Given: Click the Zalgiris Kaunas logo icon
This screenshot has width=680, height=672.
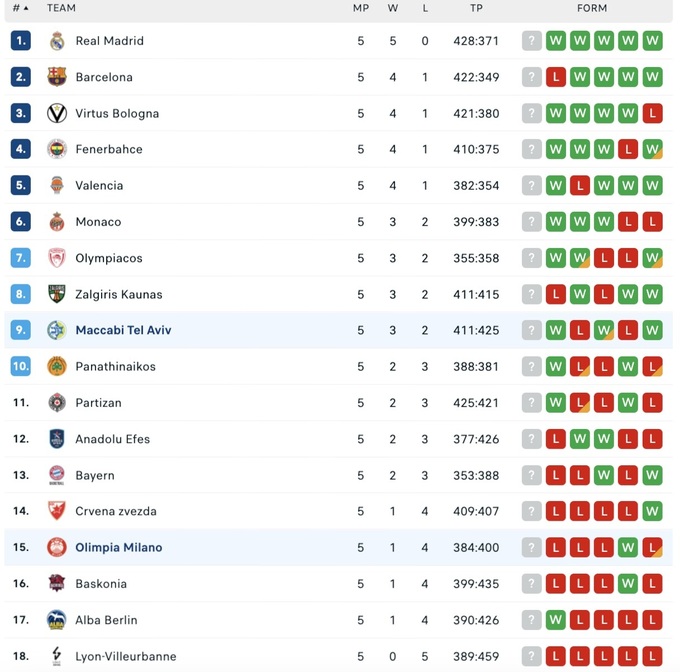Looking at the screenshot, I should pyautogui.click(x=57, y=294).
